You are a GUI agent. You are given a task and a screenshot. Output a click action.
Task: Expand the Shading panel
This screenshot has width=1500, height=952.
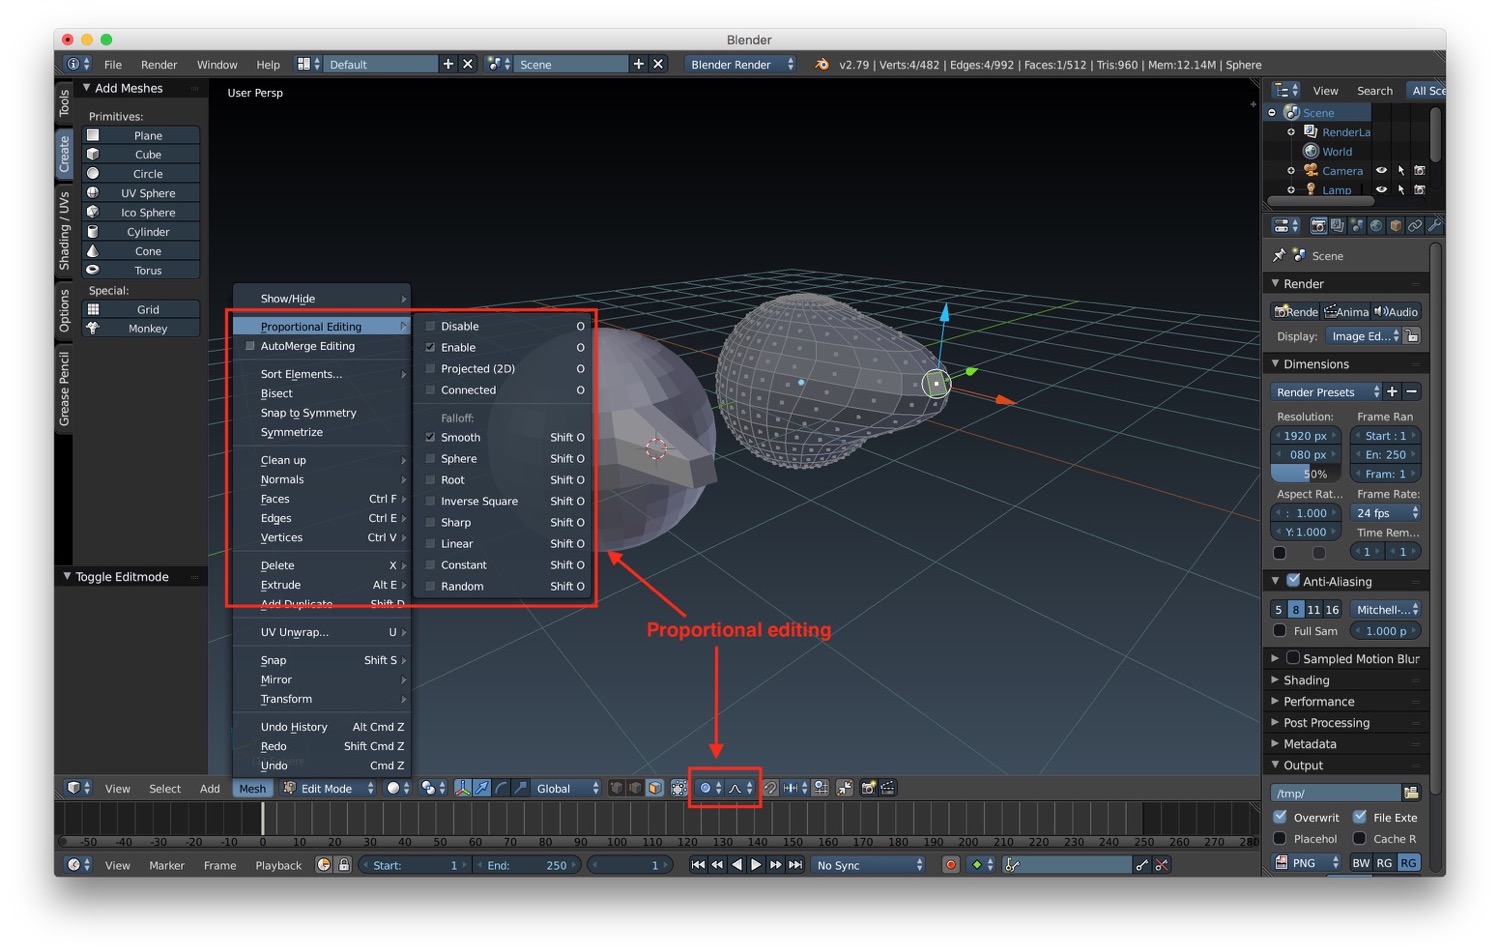pyautogui.click(x=1306, y=680)
